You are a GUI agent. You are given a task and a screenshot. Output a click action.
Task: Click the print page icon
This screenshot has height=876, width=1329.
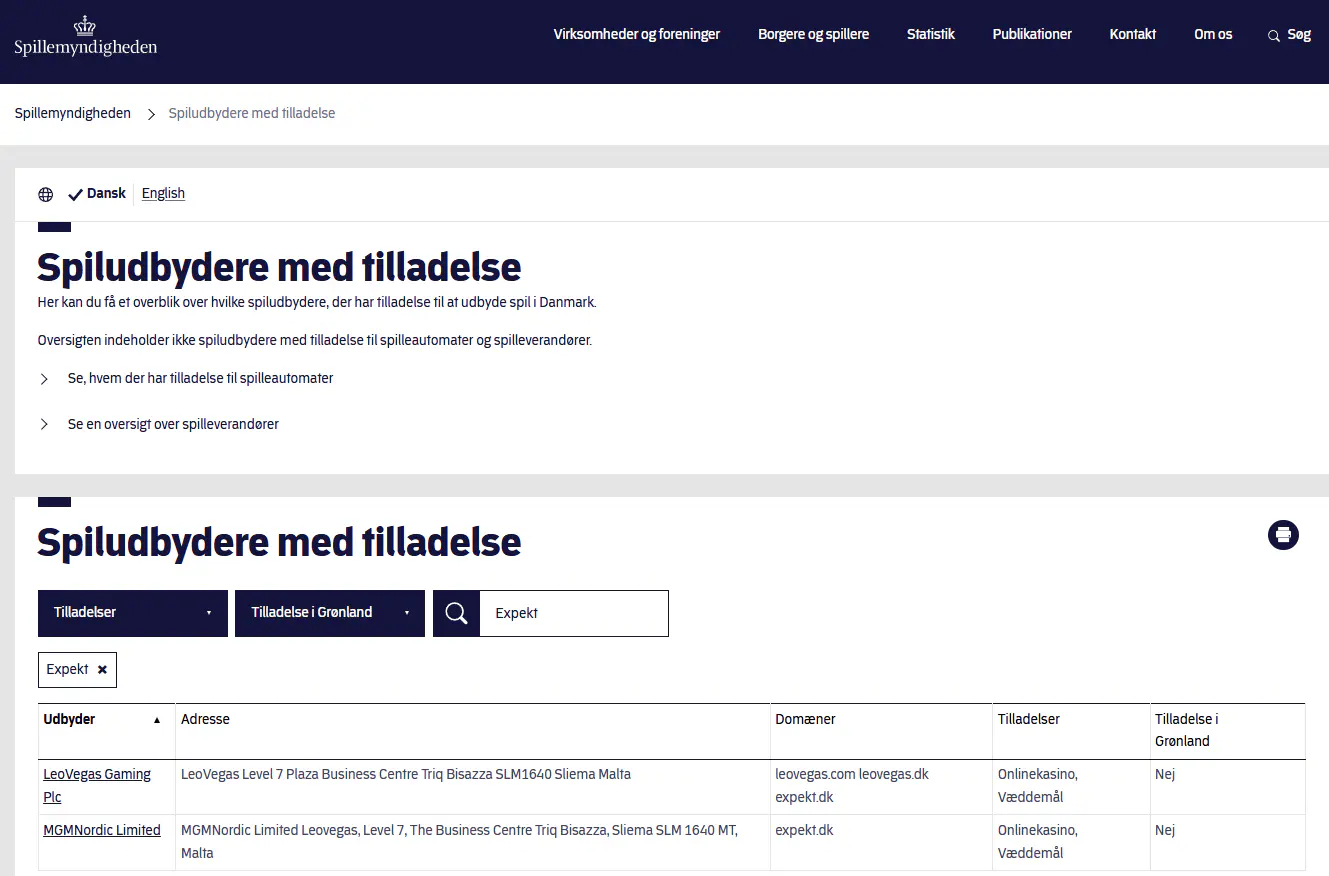[1283, 535]
